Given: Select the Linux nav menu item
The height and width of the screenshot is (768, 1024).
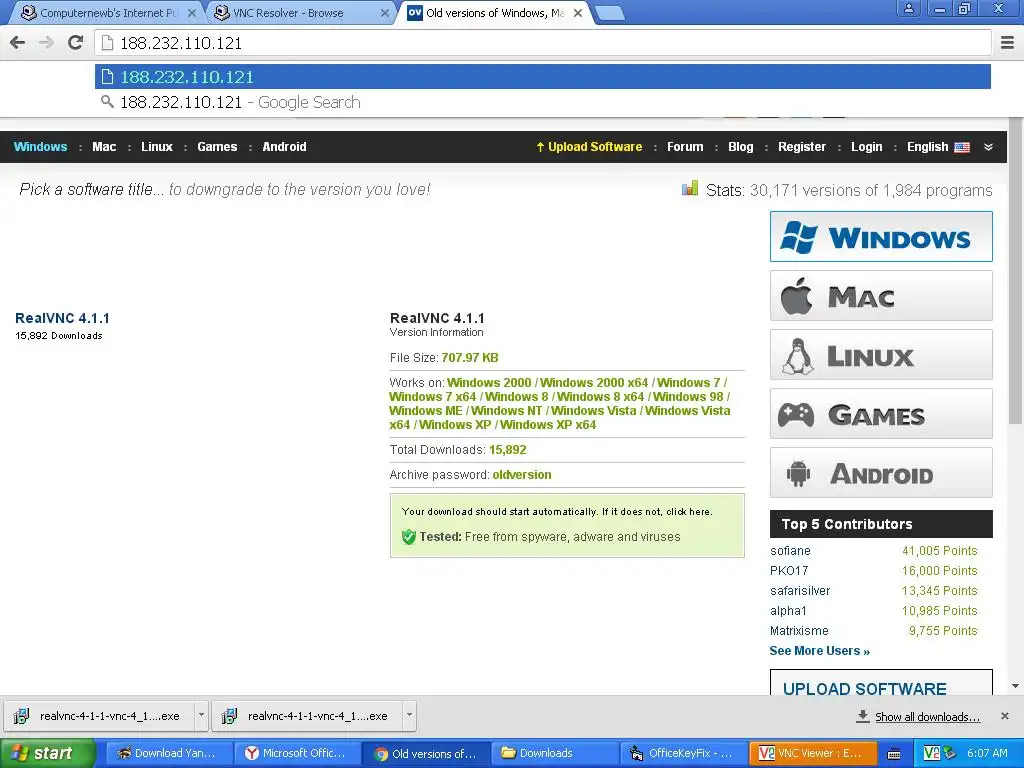Looking at the screenshot, I should (x=157, y=147).
